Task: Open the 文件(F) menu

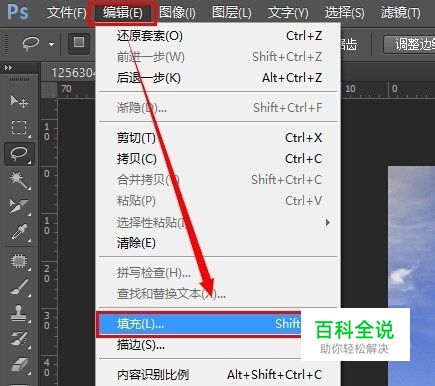Action: [x=66, y=13]
